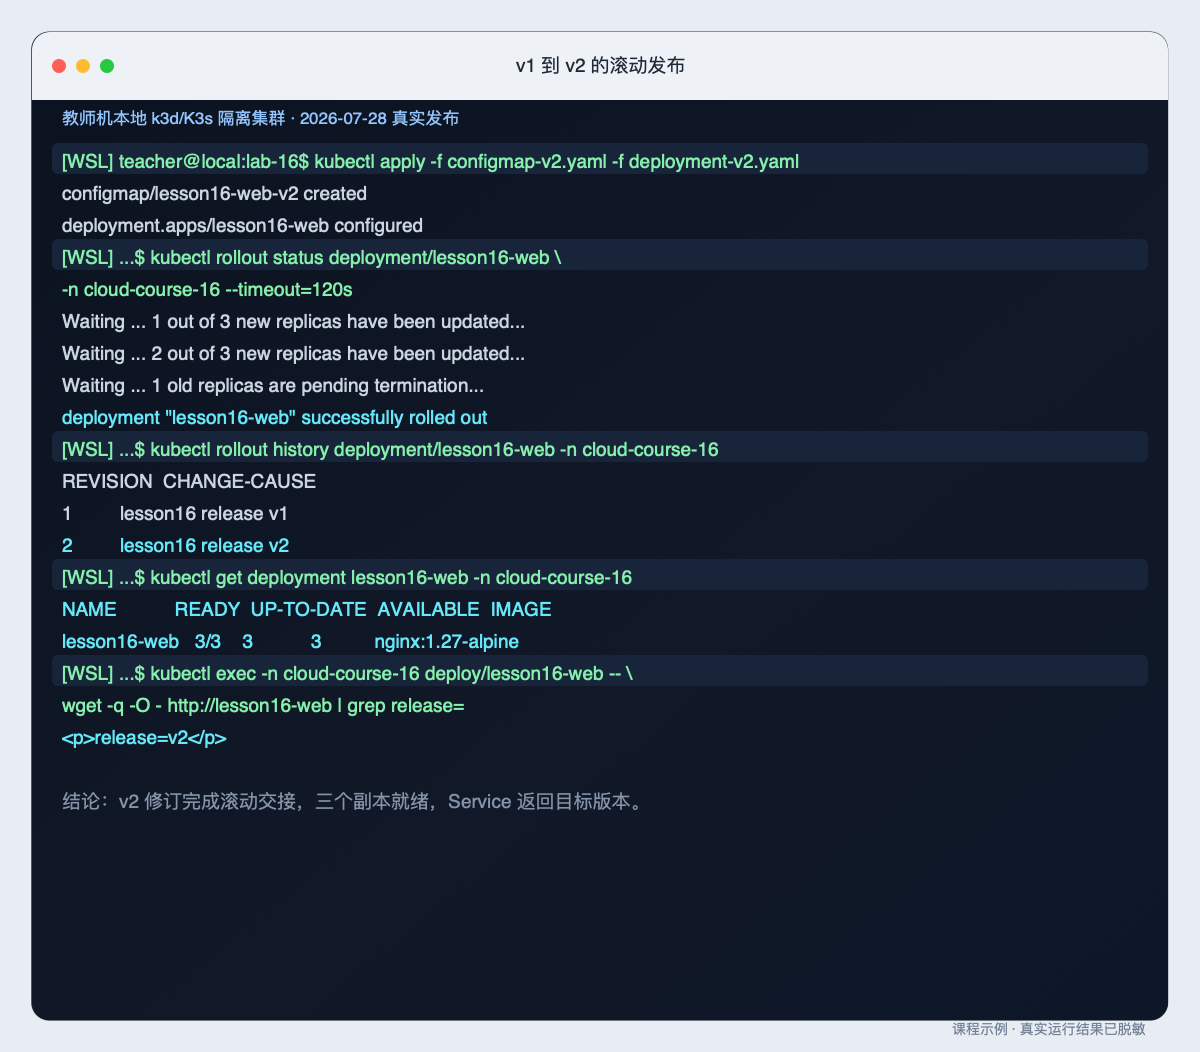
Task: Click the green maximize window dot
Action: 107,66
